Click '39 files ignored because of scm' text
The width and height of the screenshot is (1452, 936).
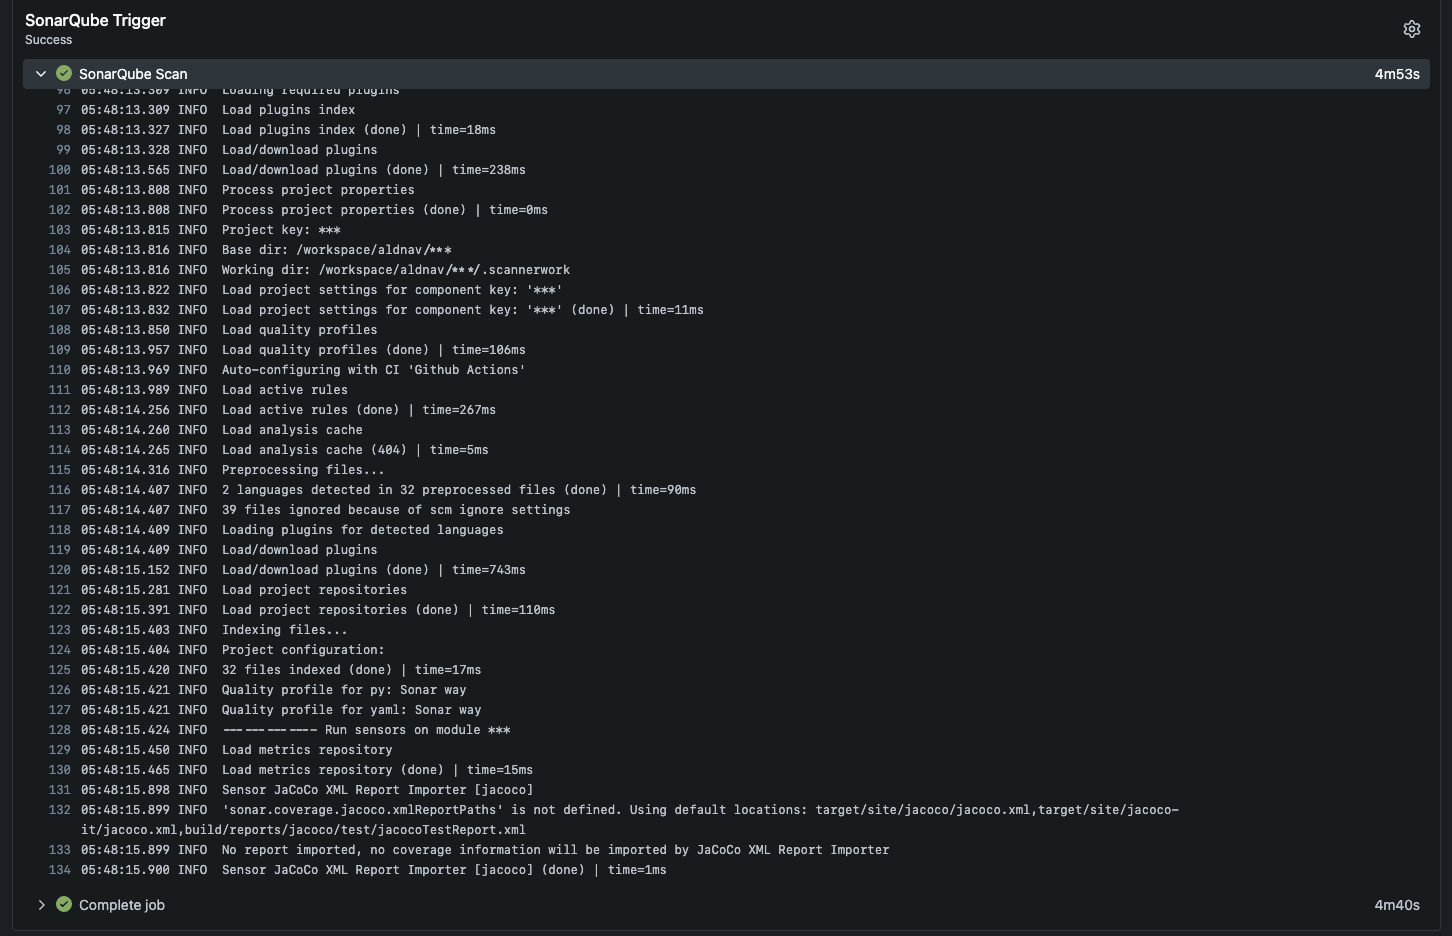(x=396, y=510)
